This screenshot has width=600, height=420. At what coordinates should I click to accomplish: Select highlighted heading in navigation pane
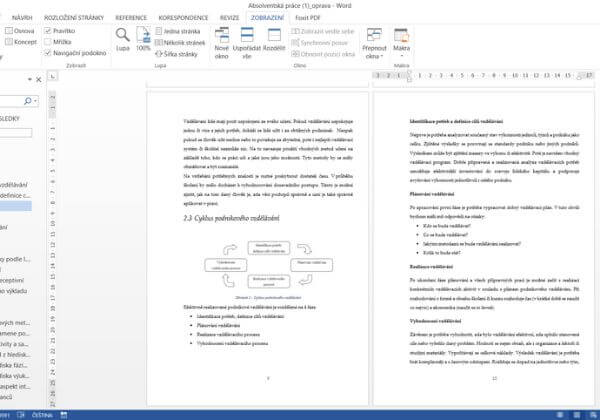click(16, 206)
